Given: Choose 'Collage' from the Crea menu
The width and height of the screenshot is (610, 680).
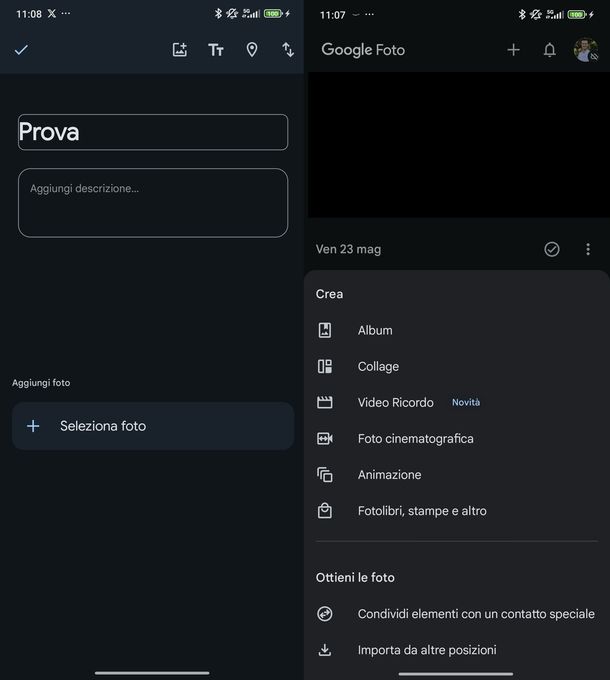Looking at the screenshot, I should 457,366.
